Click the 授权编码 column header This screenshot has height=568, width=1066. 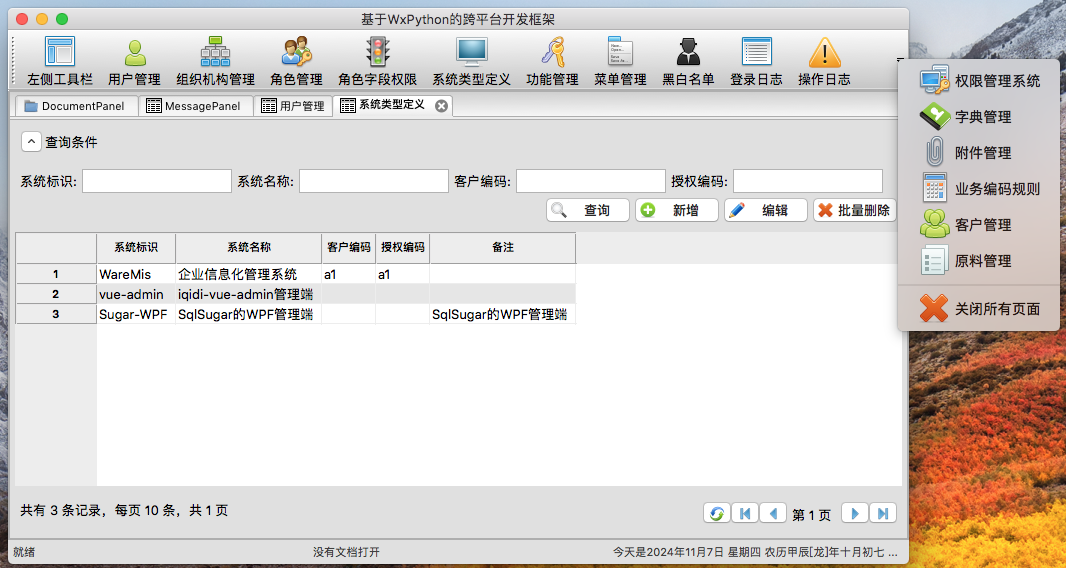point(402,248)
